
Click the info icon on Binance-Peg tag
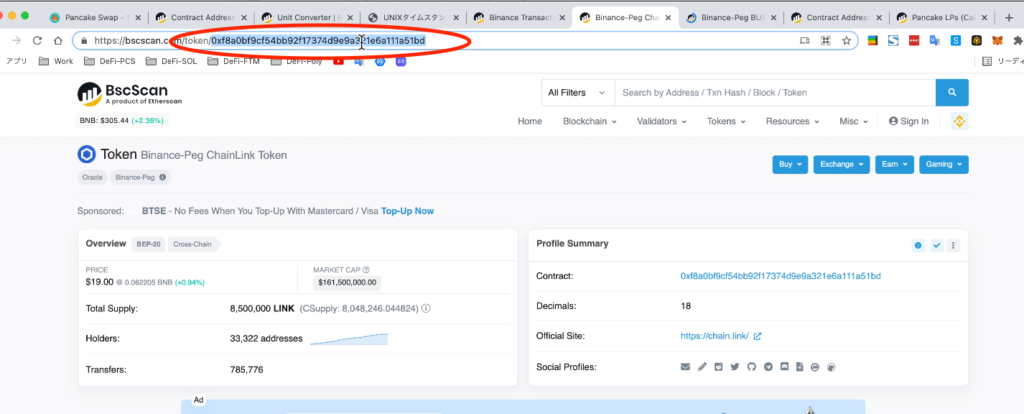click(162, 177)
